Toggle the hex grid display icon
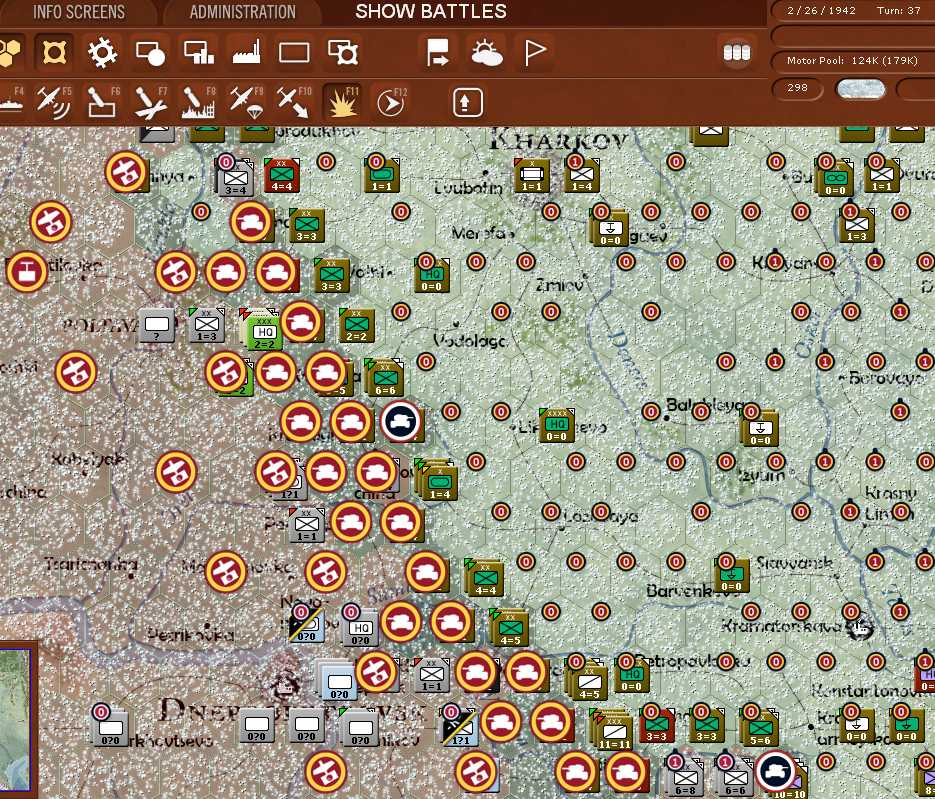This screenshot has width=935, height=799. [x=10, y=52]
